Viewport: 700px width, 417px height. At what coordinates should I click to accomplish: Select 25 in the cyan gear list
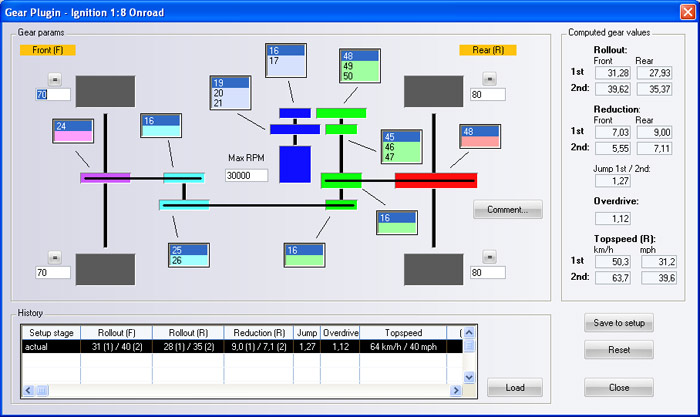point(189,250)
